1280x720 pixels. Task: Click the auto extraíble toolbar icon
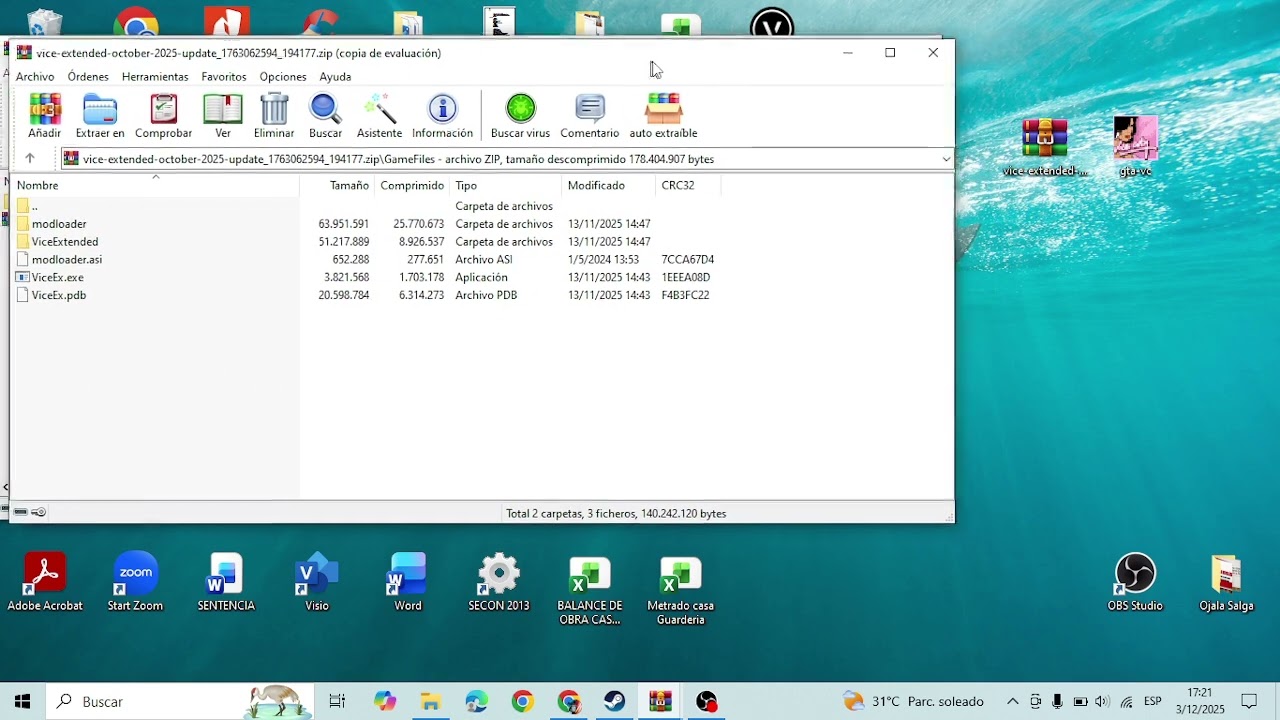pos(663,115)
